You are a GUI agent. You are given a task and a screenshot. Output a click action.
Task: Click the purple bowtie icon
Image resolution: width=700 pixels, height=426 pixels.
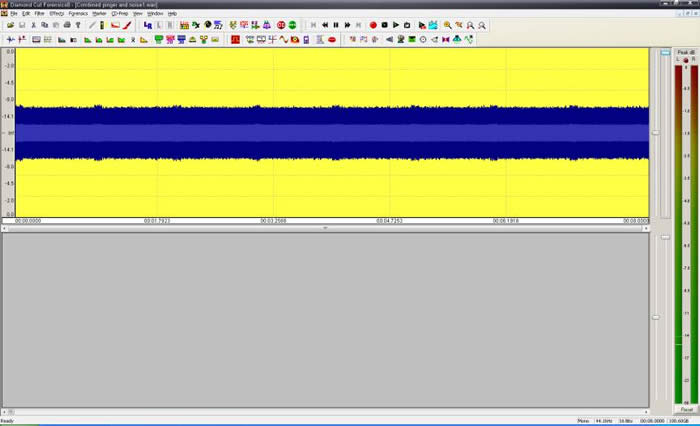[x=446, y=40]
